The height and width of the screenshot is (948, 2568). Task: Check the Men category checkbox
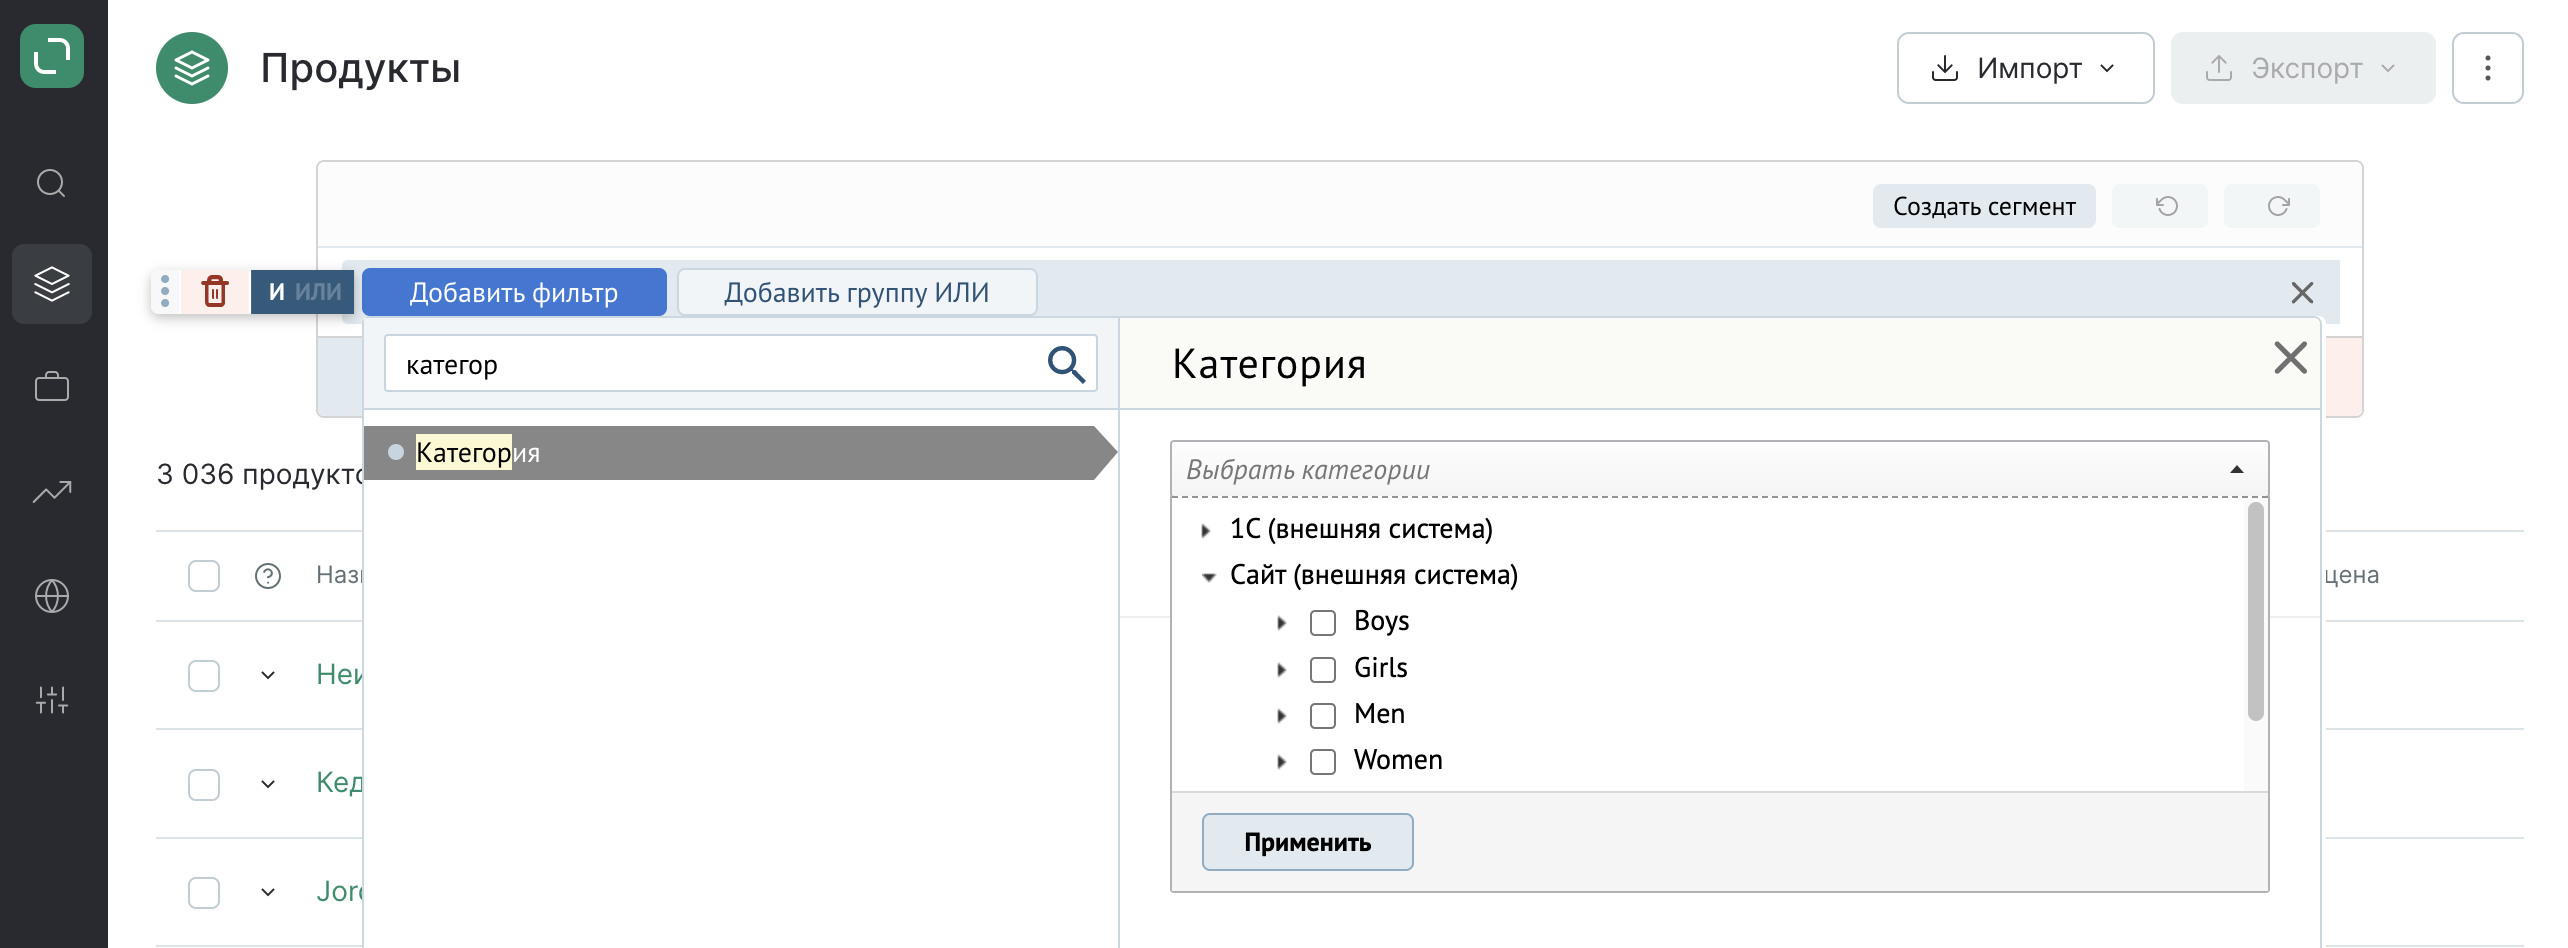[x=1323, y=715]
